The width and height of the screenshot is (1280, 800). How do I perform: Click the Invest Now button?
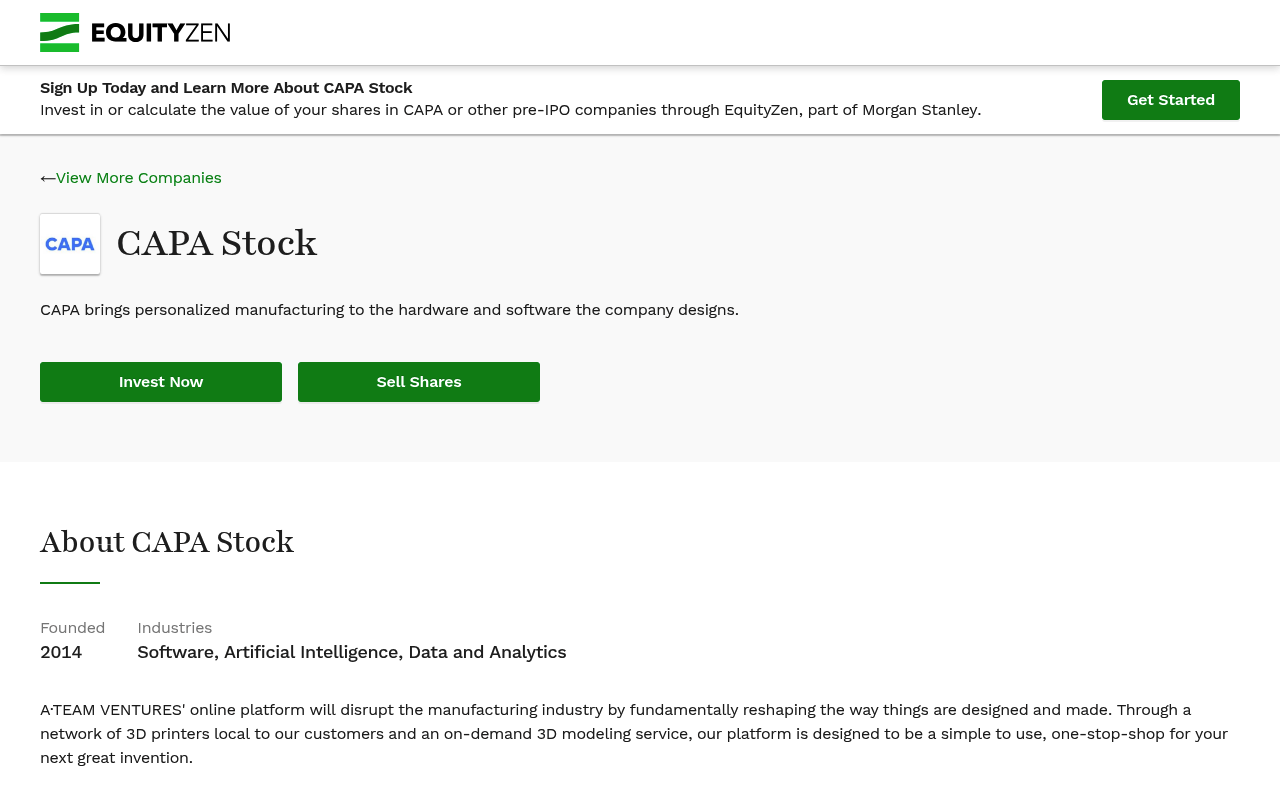(x=161, y=382)
